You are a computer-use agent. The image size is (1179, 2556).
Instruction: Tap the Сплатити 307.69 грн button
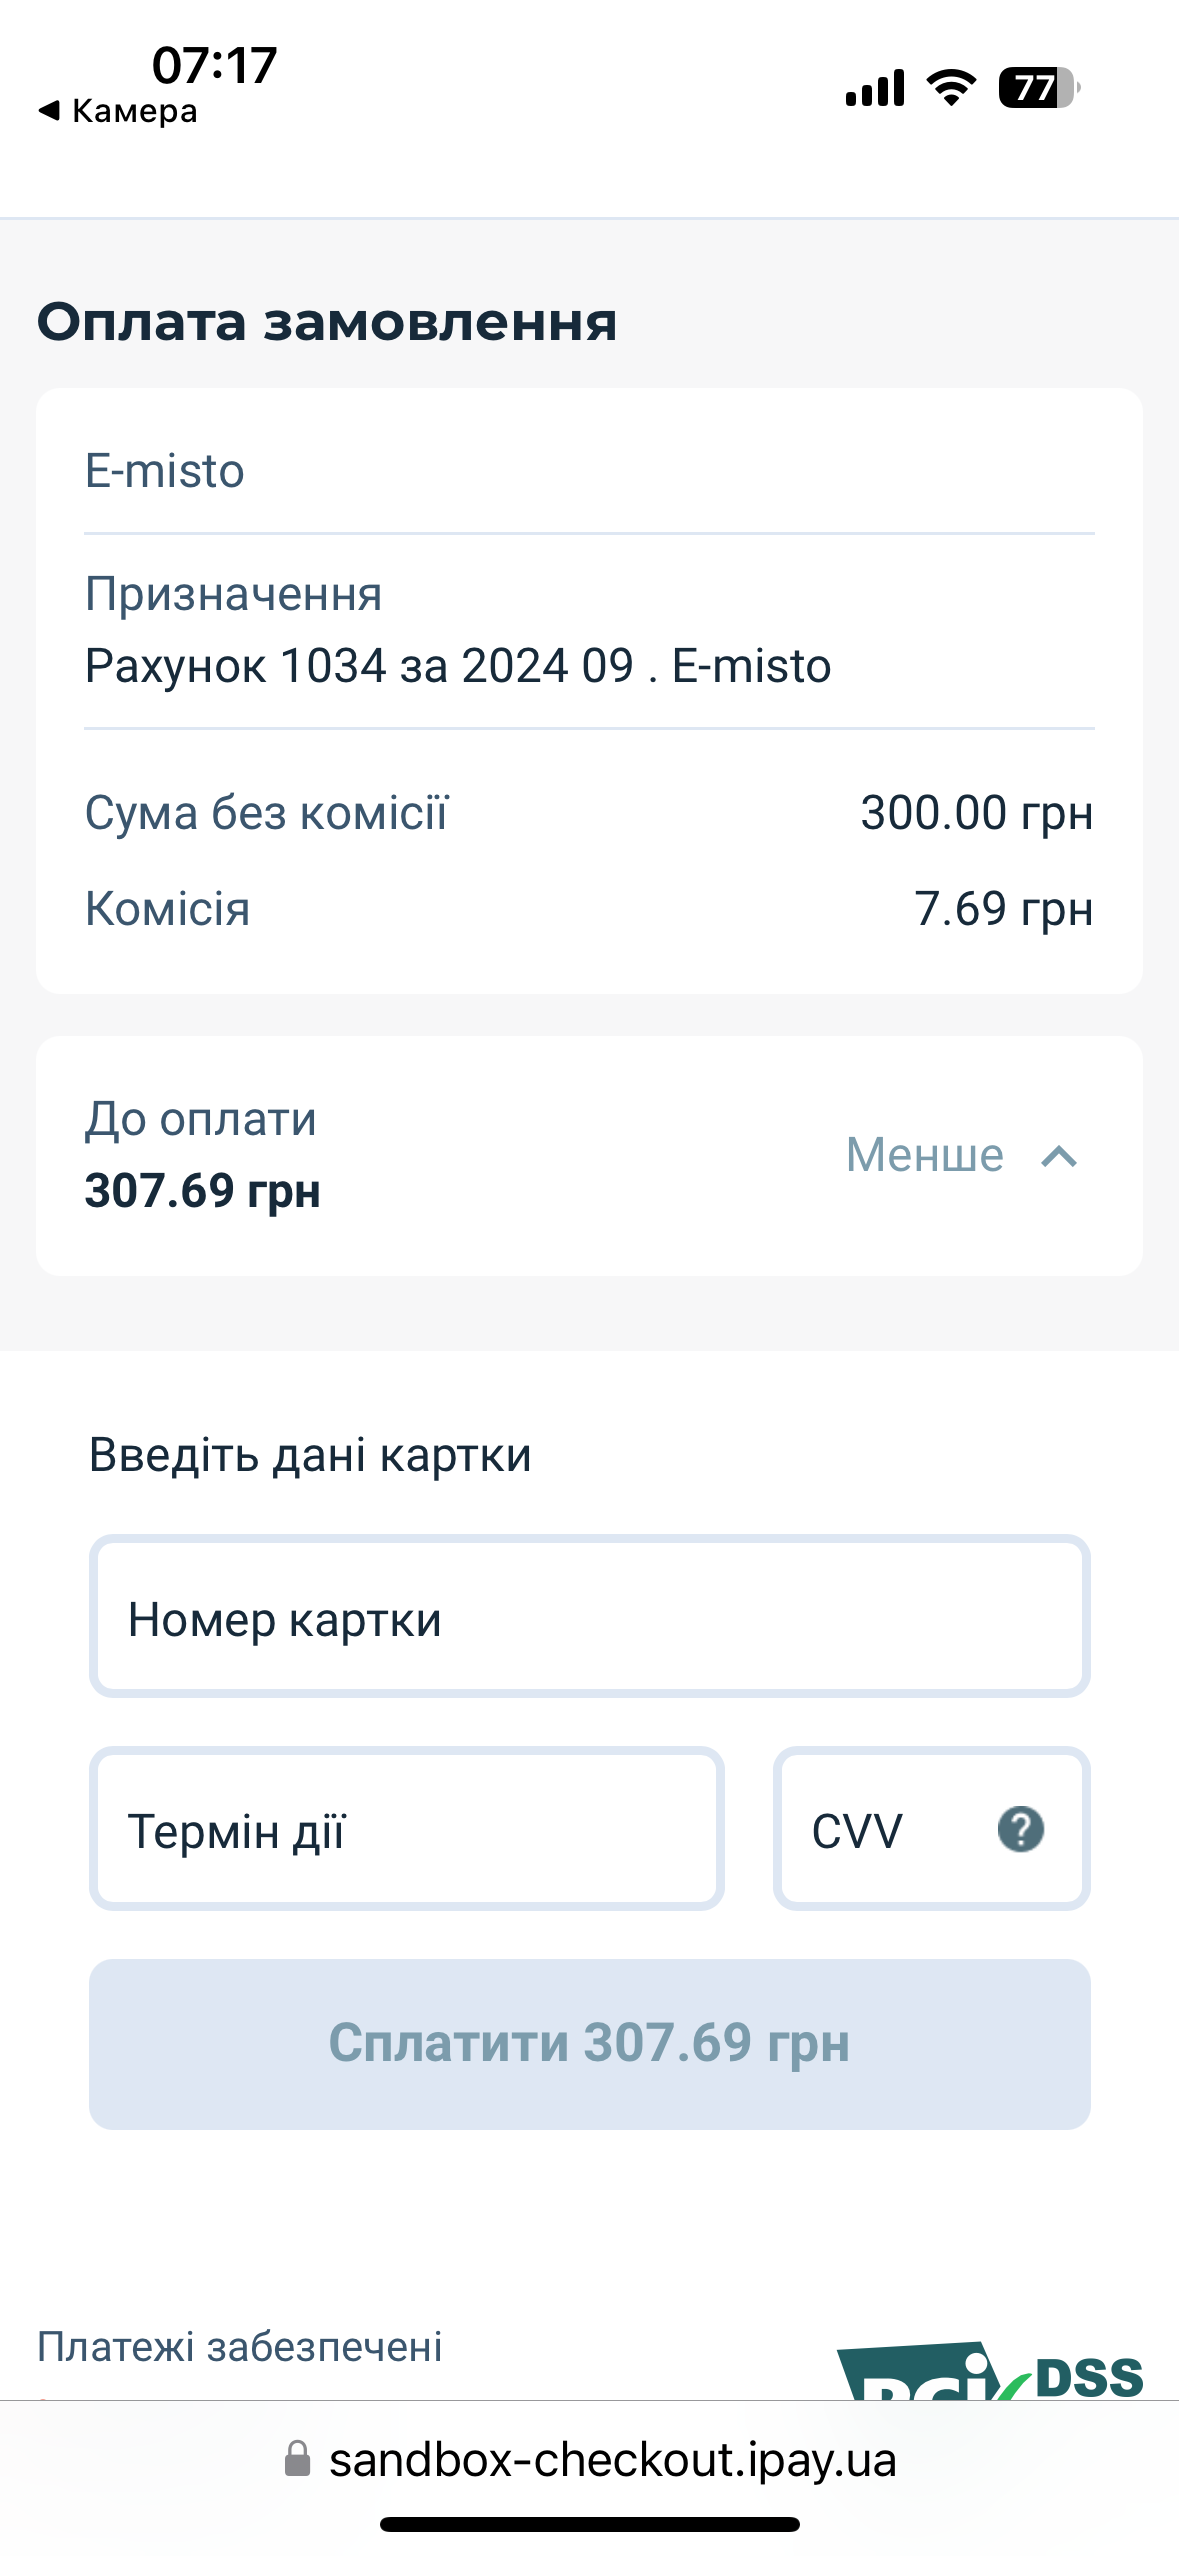coord(589,2043)
